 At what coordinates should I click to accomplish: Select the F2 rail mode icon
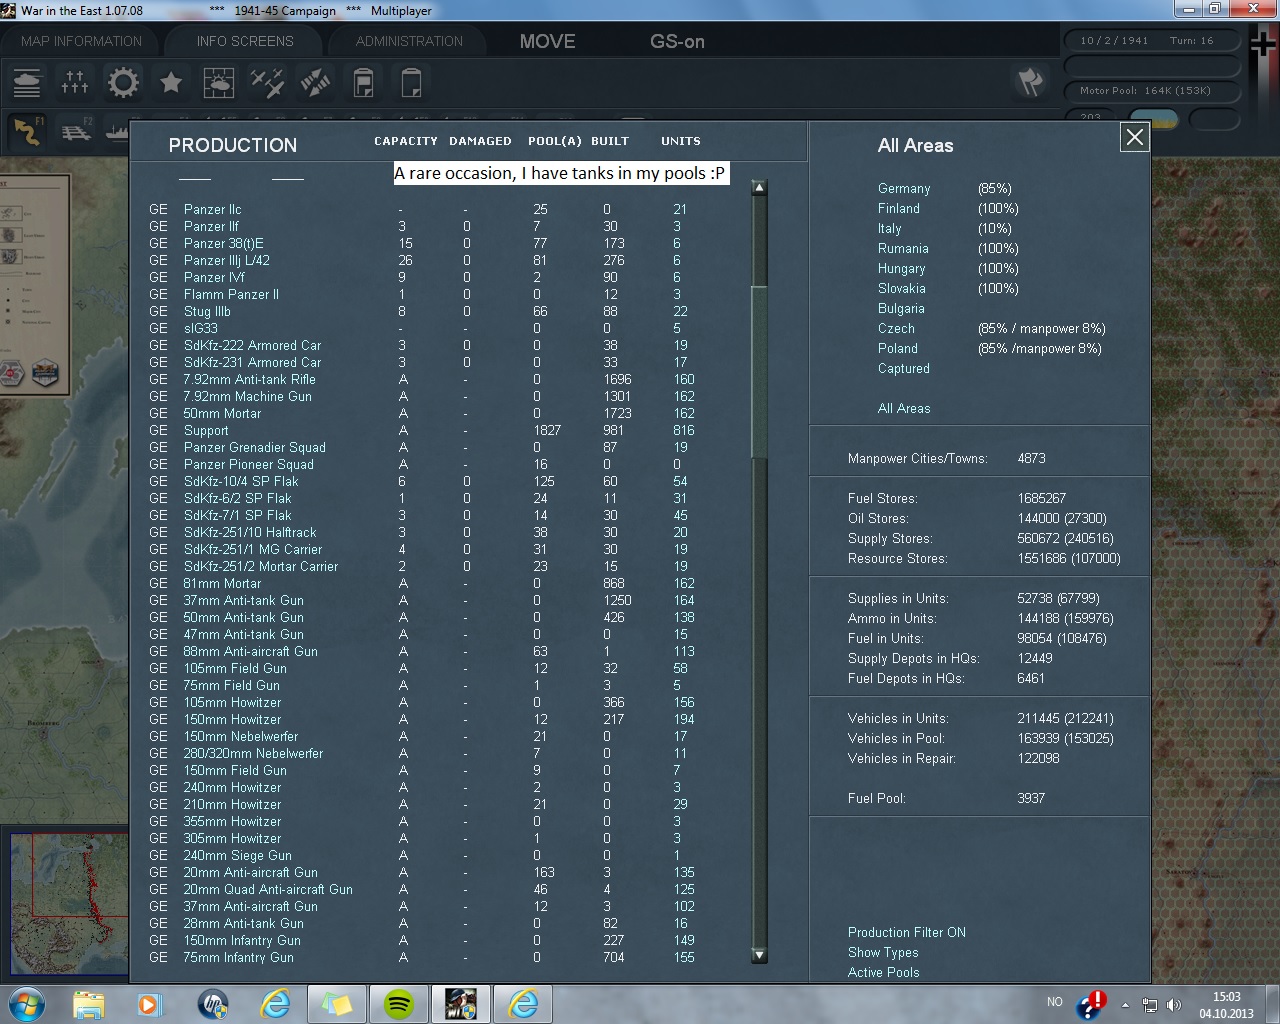coord(76,131)
